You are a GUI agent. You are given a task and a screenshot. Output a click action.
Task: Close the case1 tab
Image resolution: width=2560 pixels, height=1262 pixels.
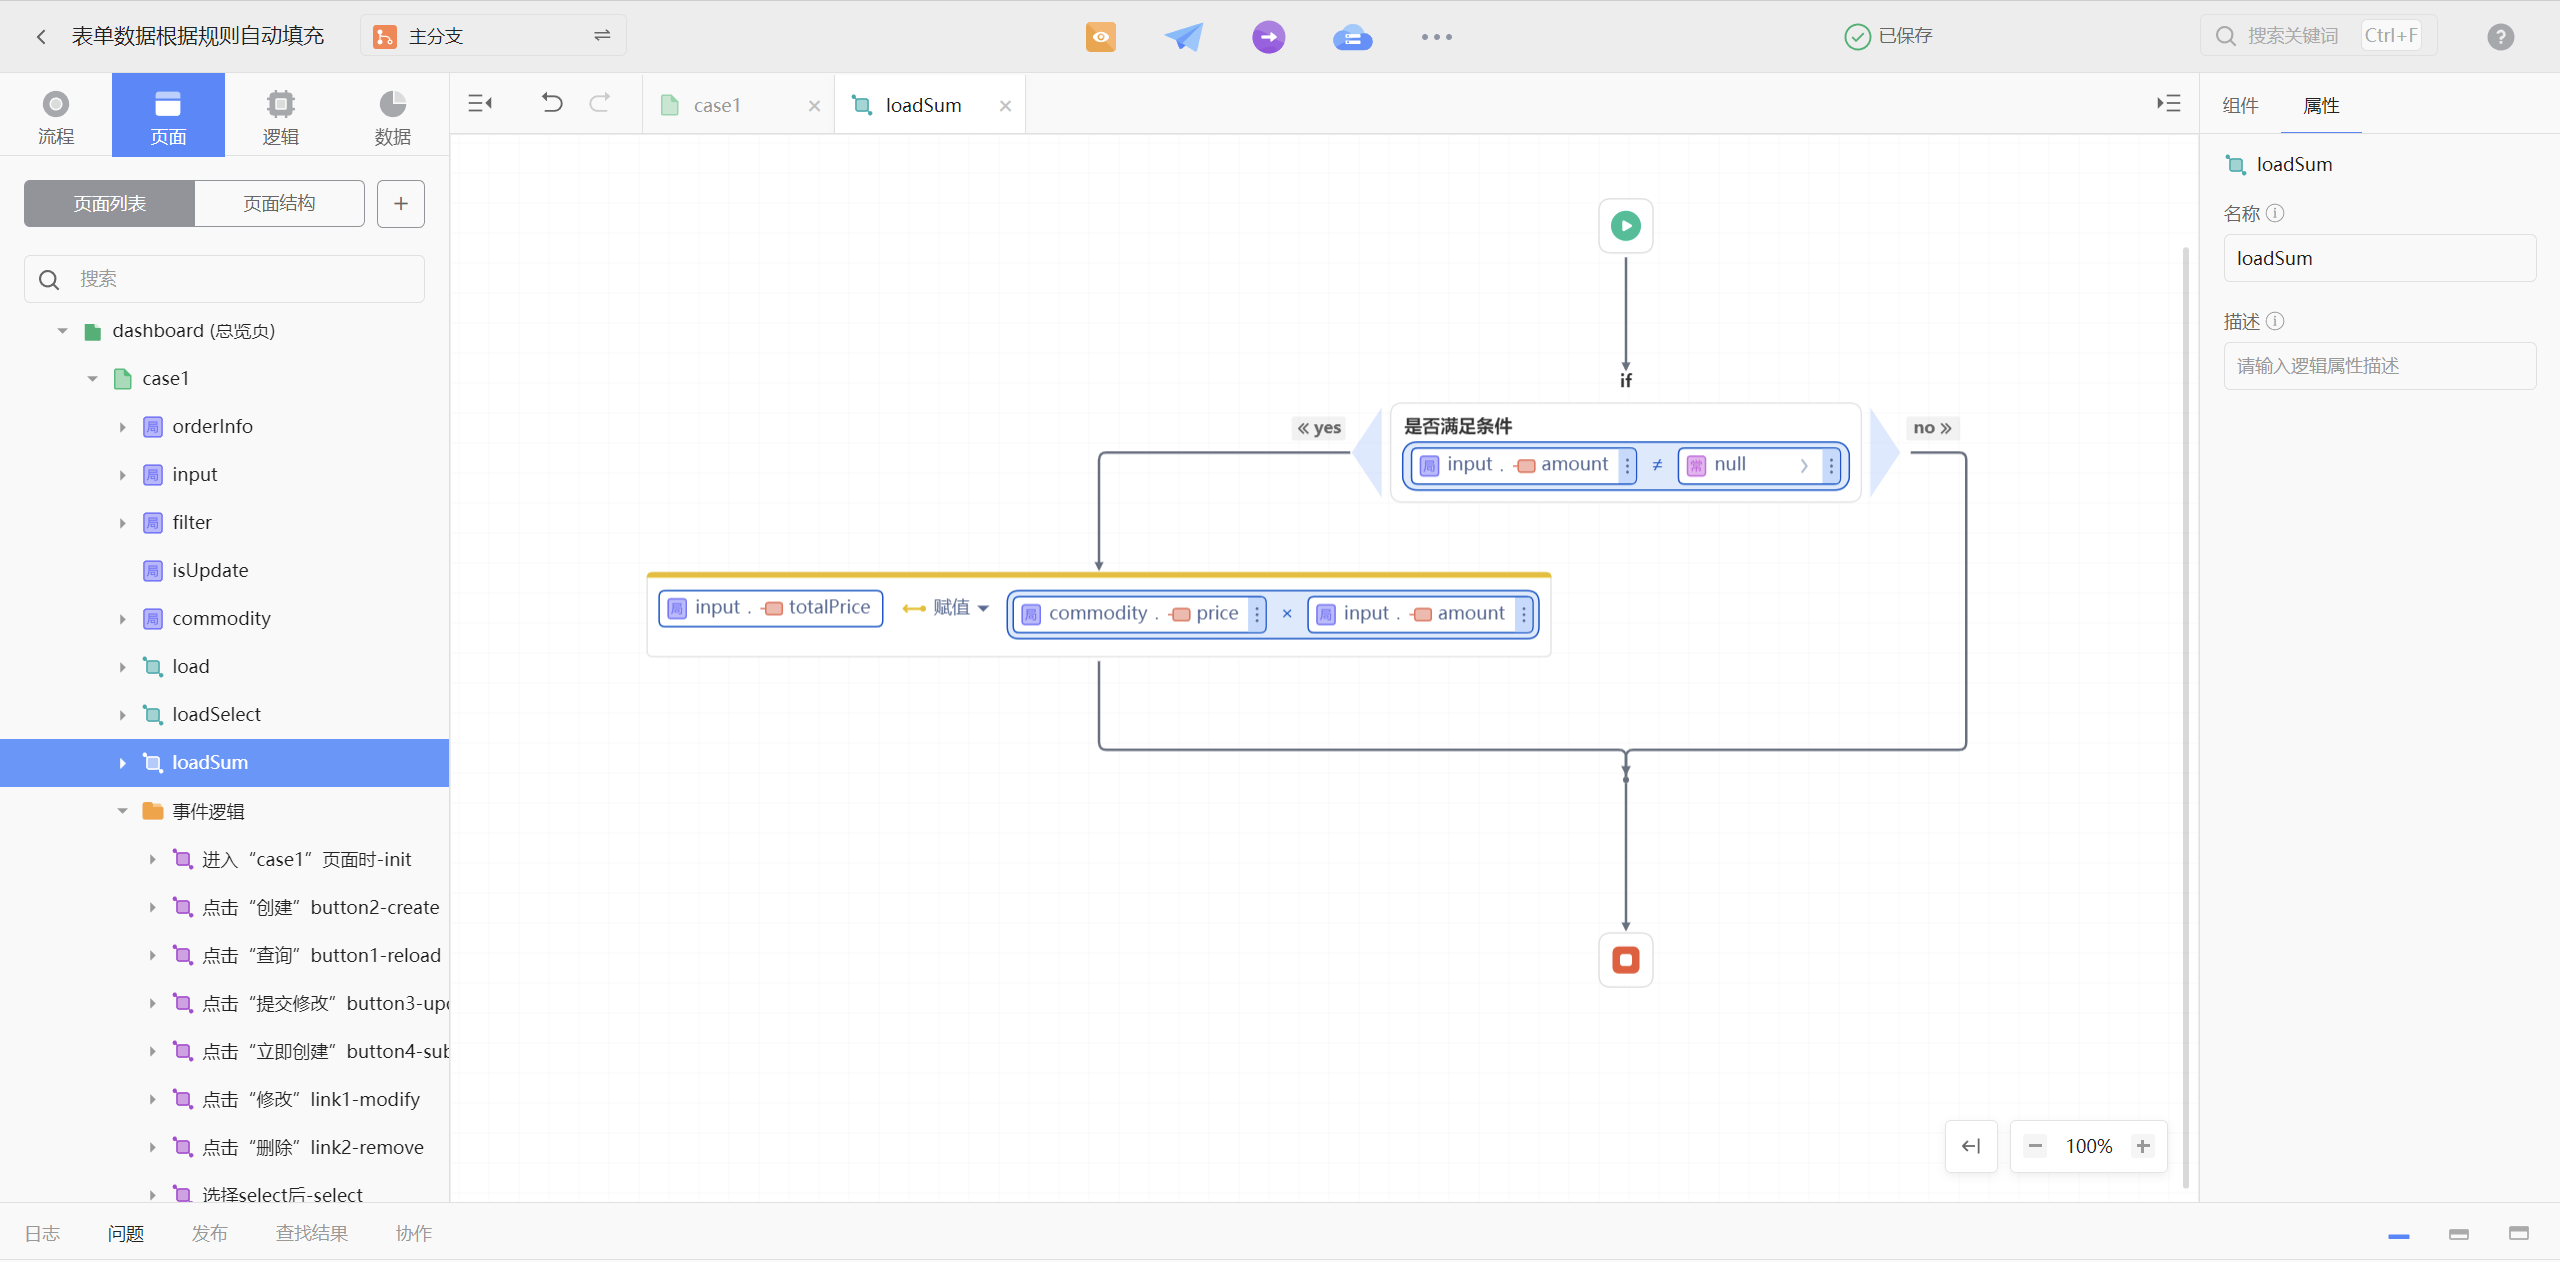pyautogui.click(x=814, y=106)
